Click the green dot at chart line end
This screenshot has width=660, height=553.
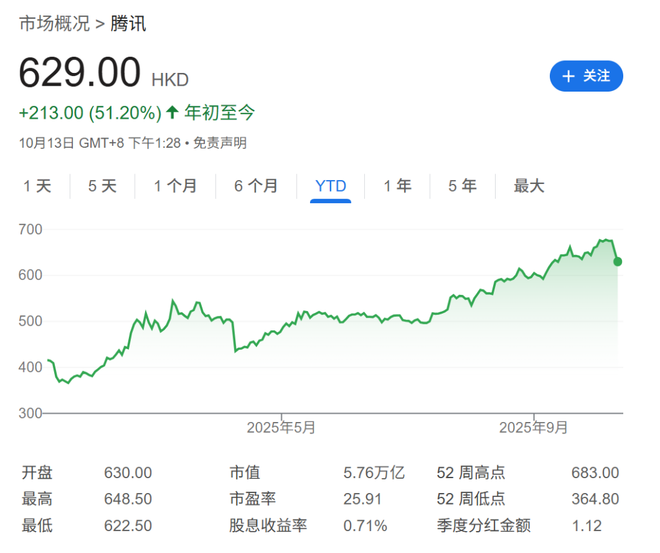[618, 262]
